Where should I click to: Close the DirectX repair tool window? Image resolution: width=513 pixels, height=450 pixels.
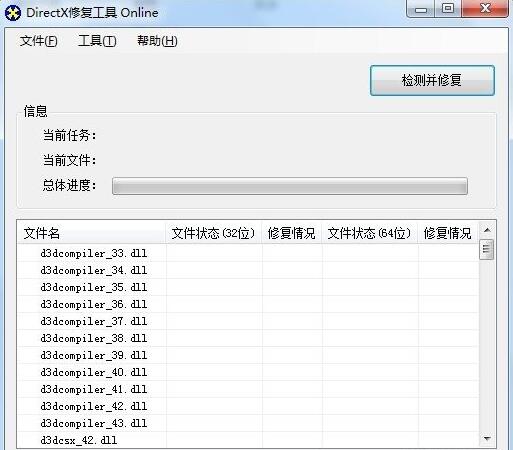coord(486,9)
